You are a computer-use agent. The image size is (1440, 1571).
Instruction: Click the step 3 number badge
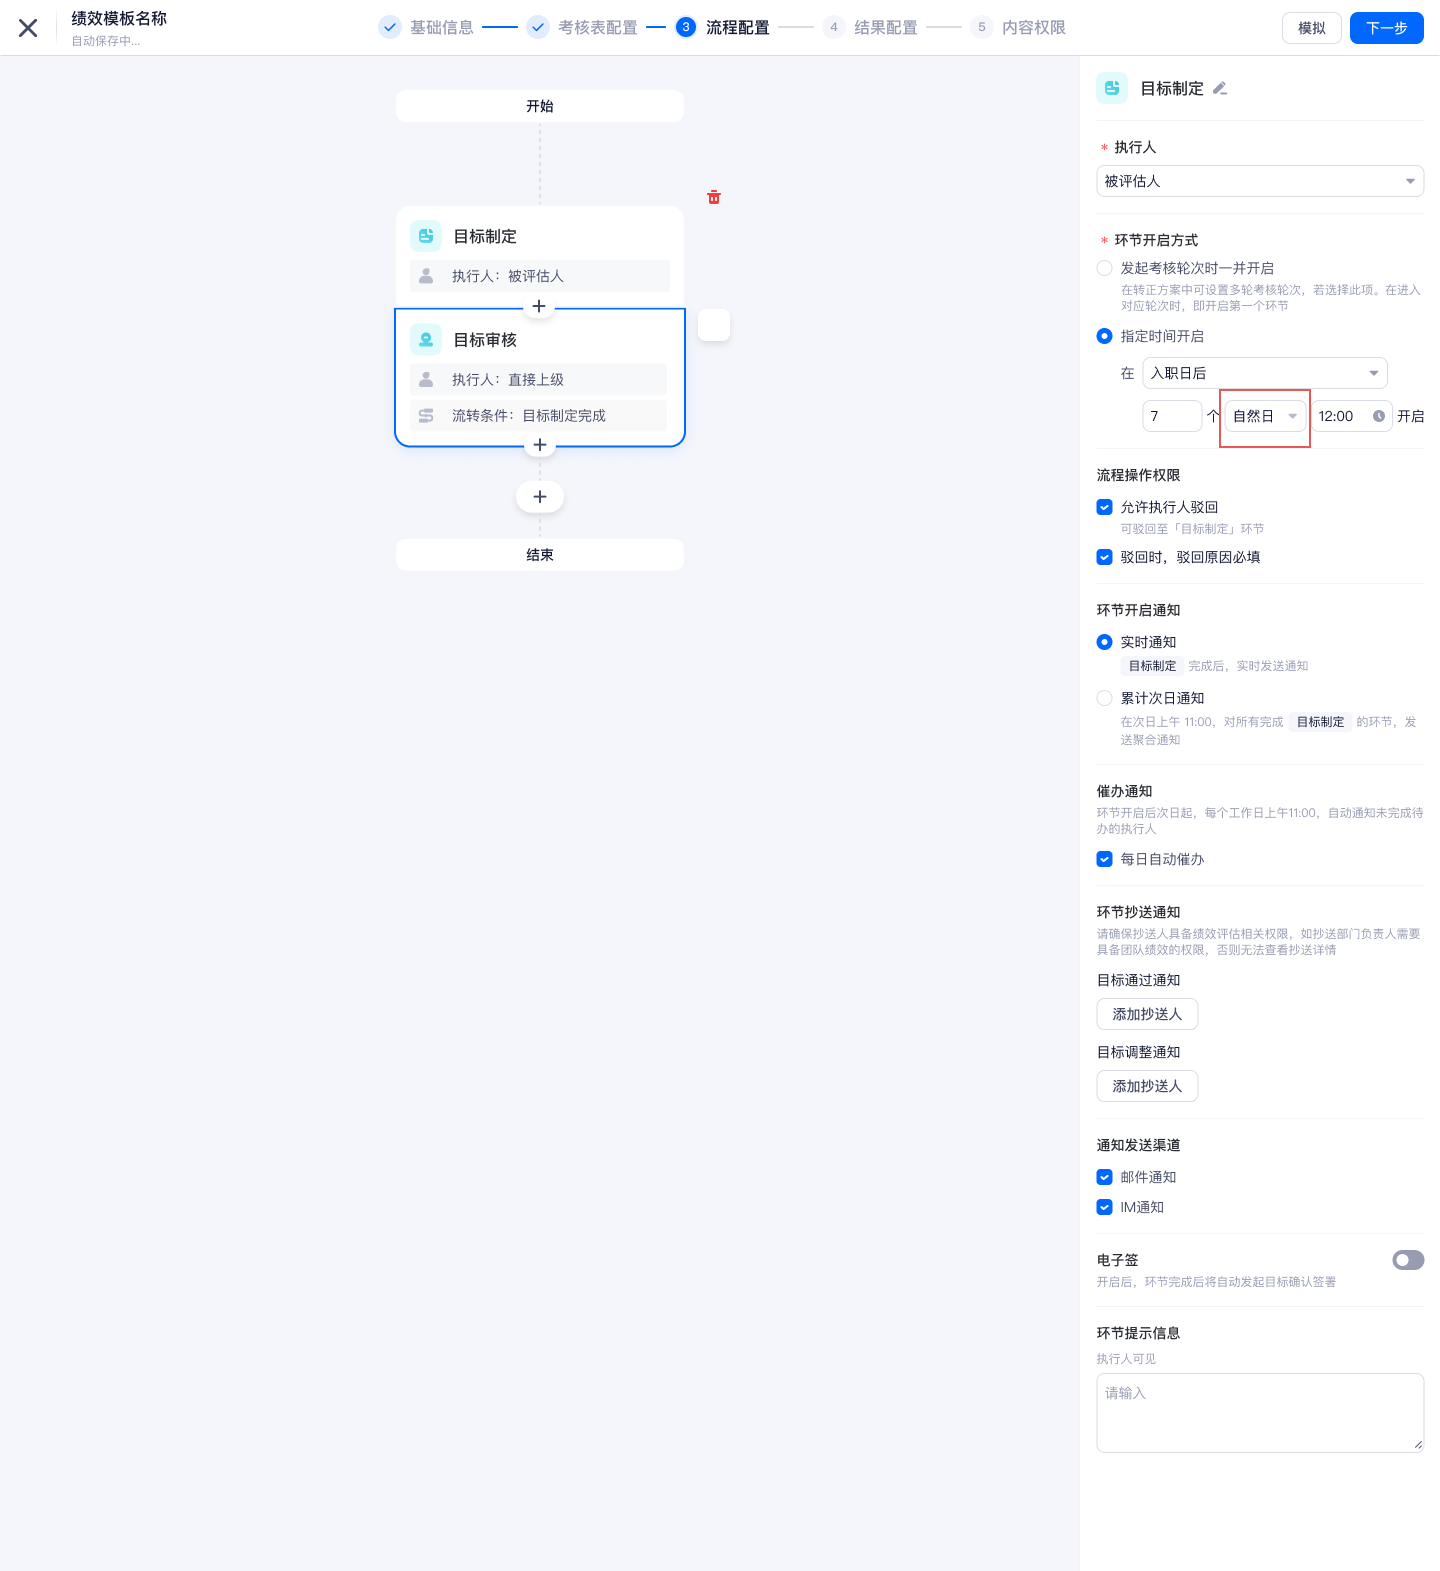click(686, 27)
